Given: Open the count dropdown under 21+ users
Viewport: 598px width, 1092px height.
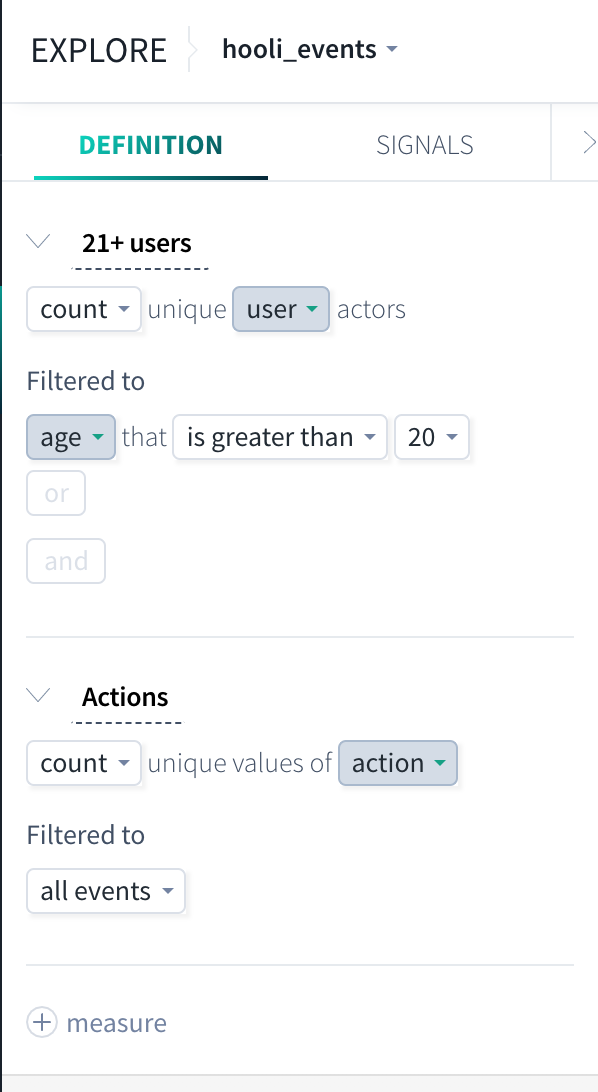Looking at the screenshot, I should (x=84, y=309).
